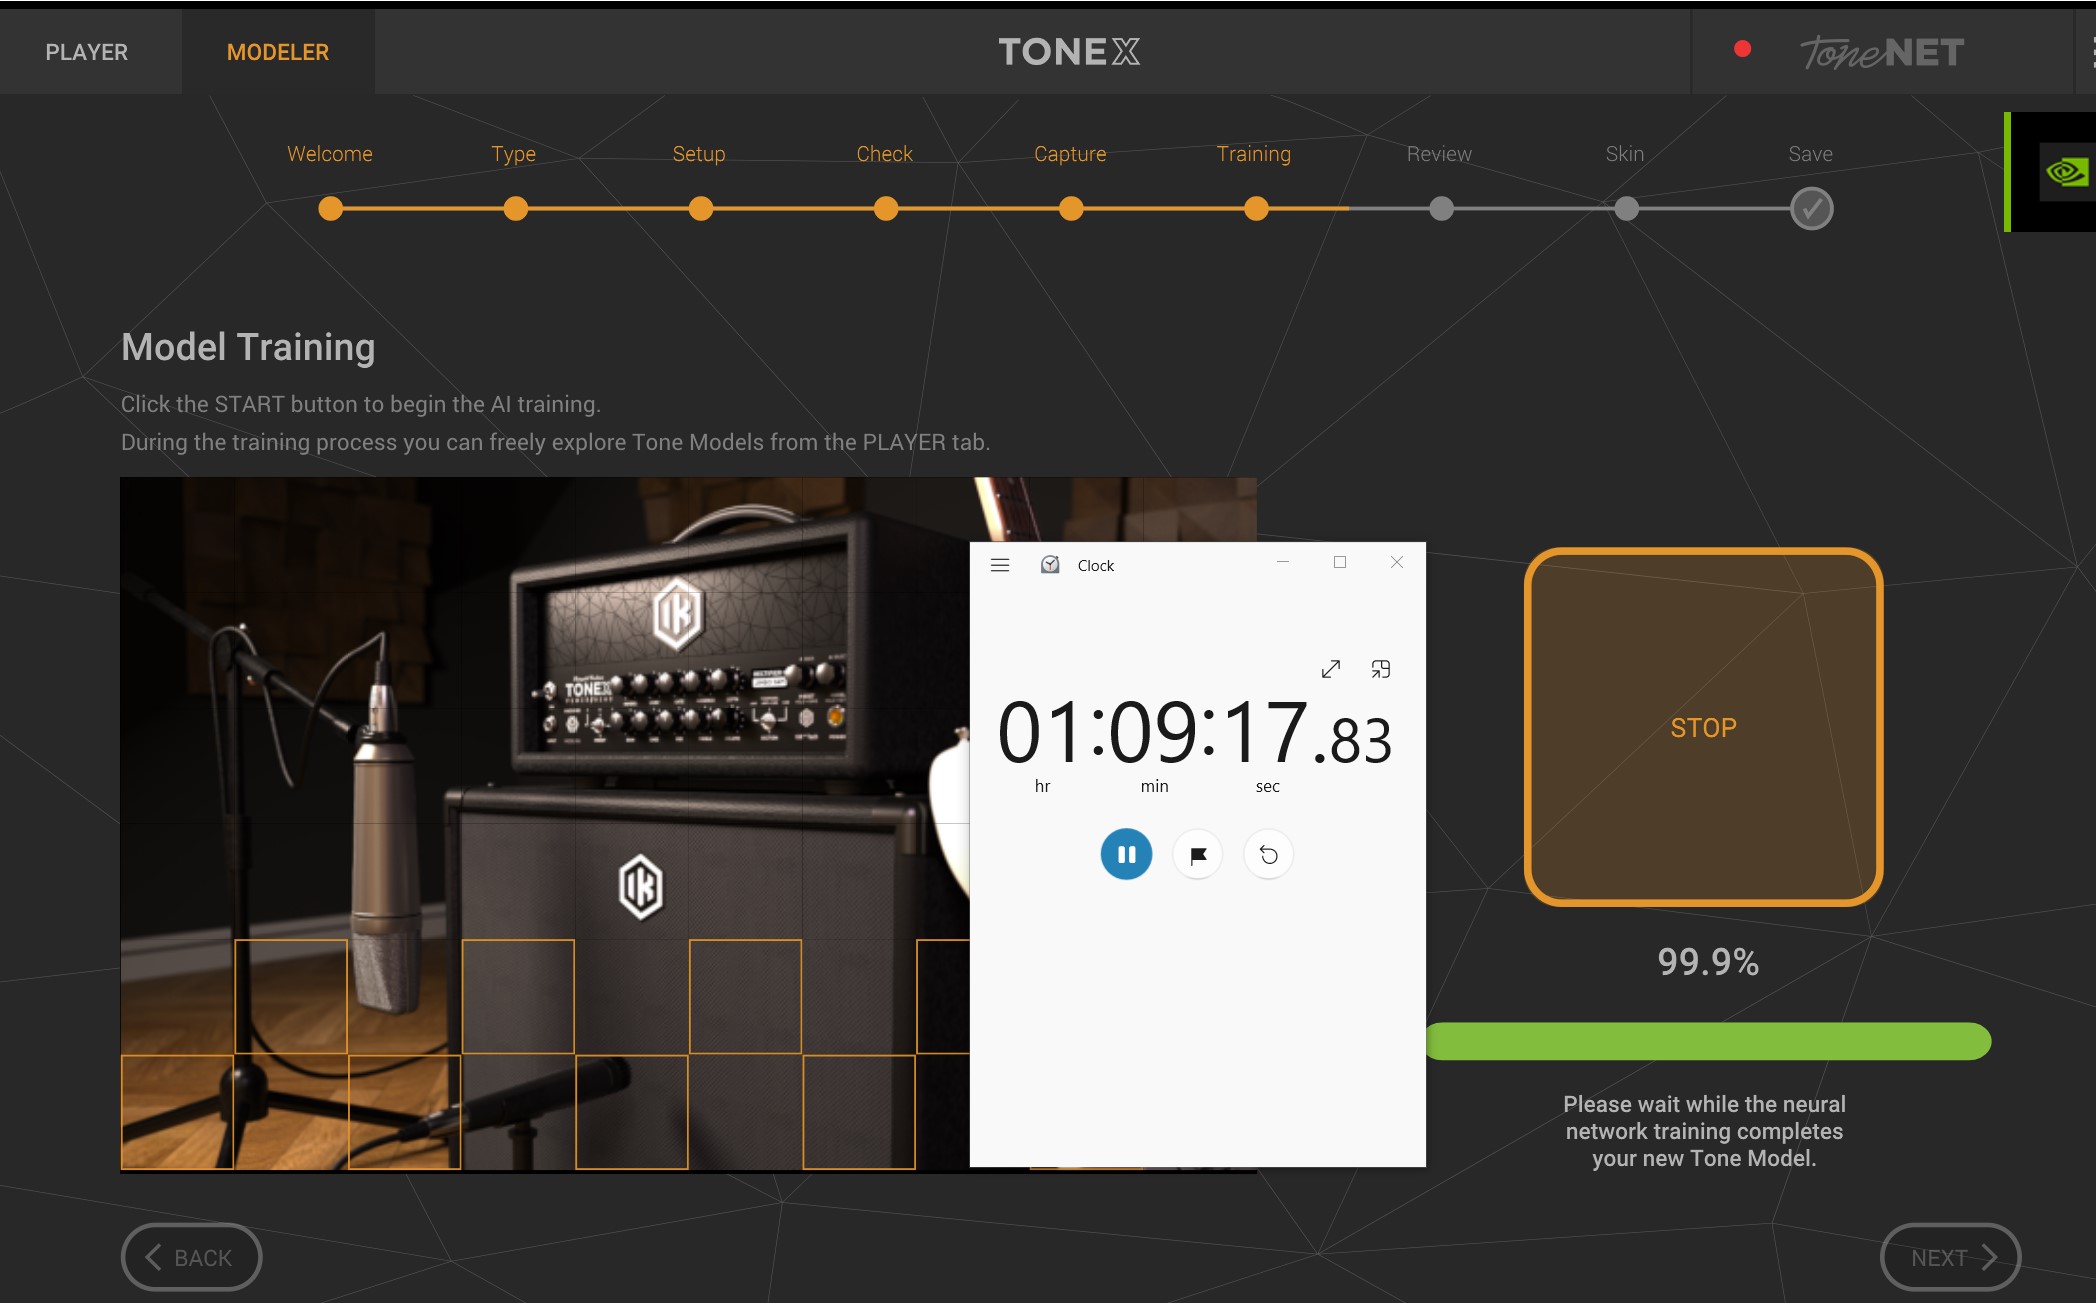Click the Model Training heading

248,347
